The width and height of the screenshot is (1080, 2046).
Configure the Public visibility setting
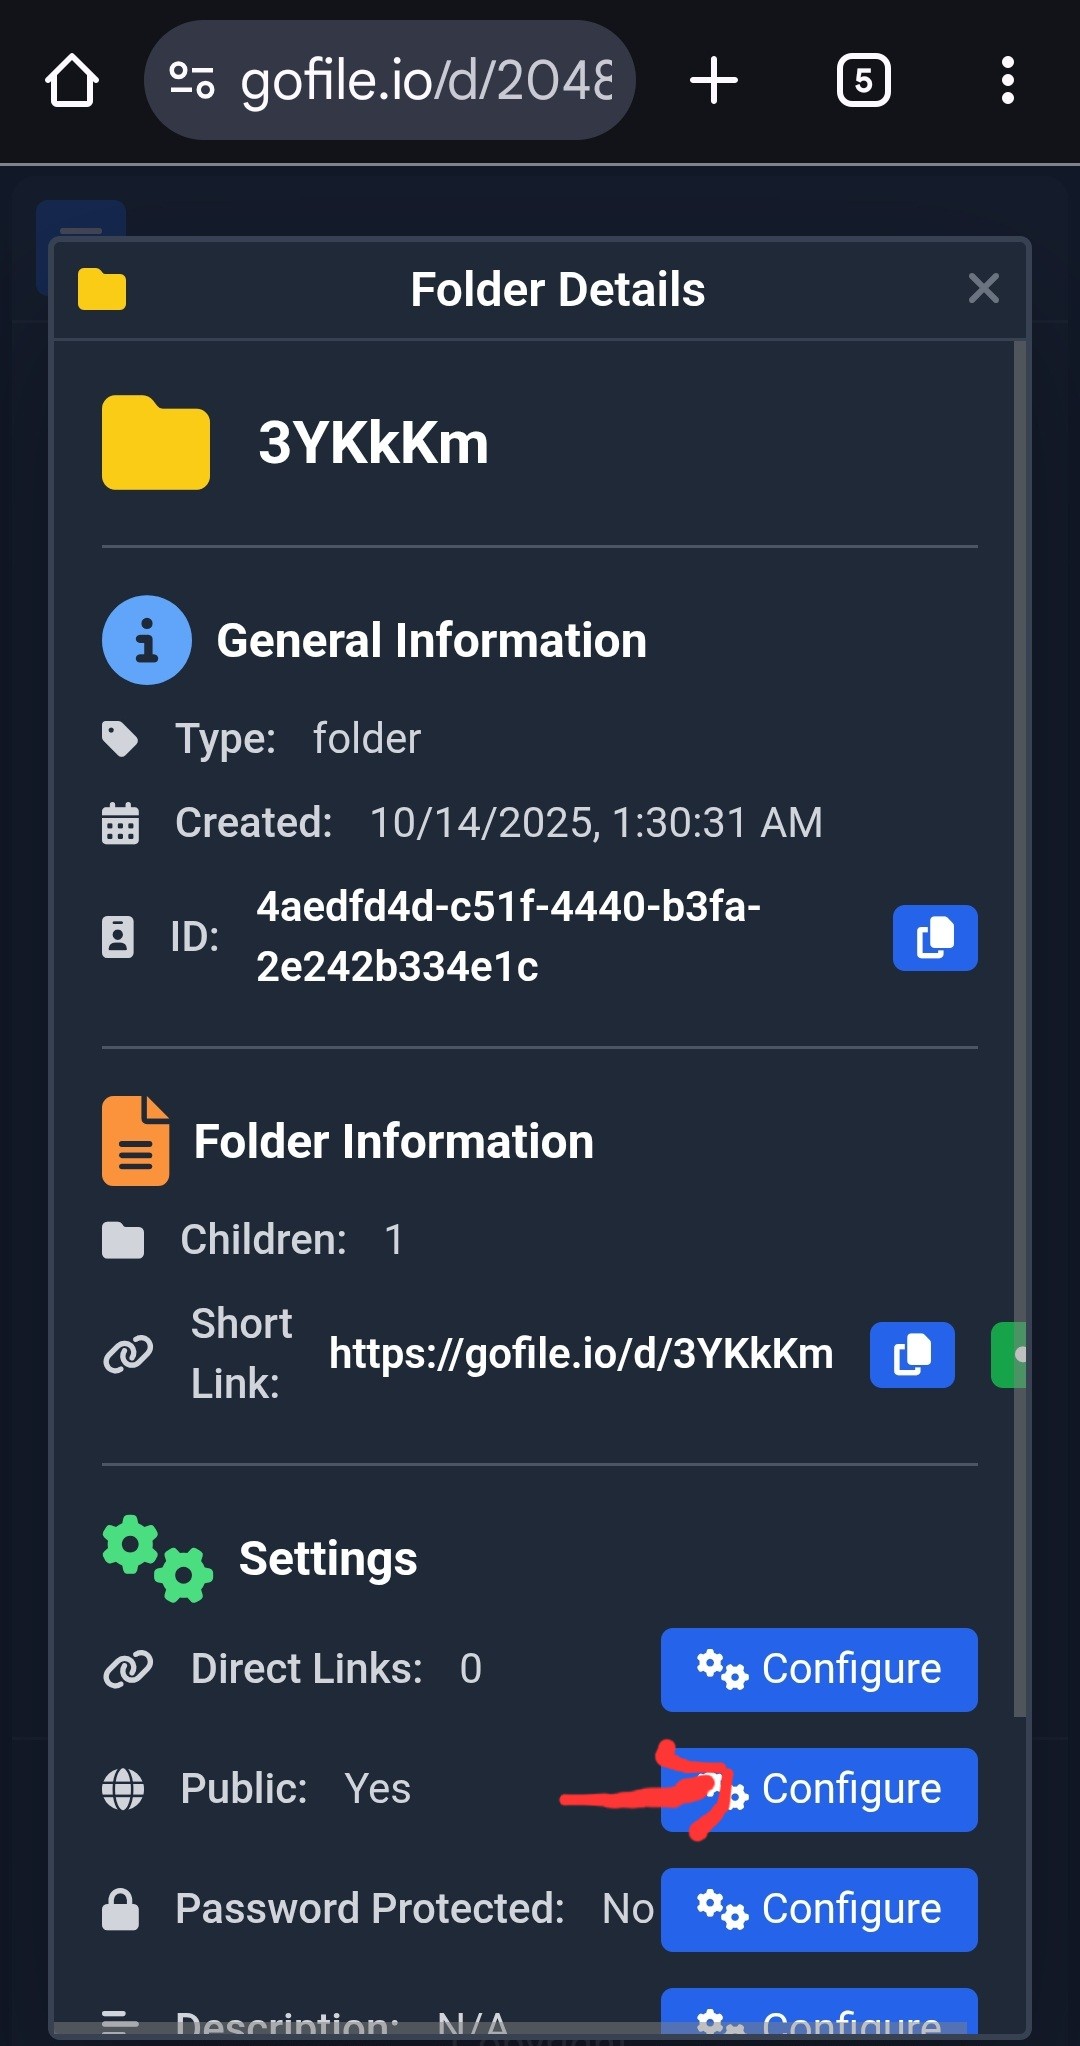tap(818, 1789)
